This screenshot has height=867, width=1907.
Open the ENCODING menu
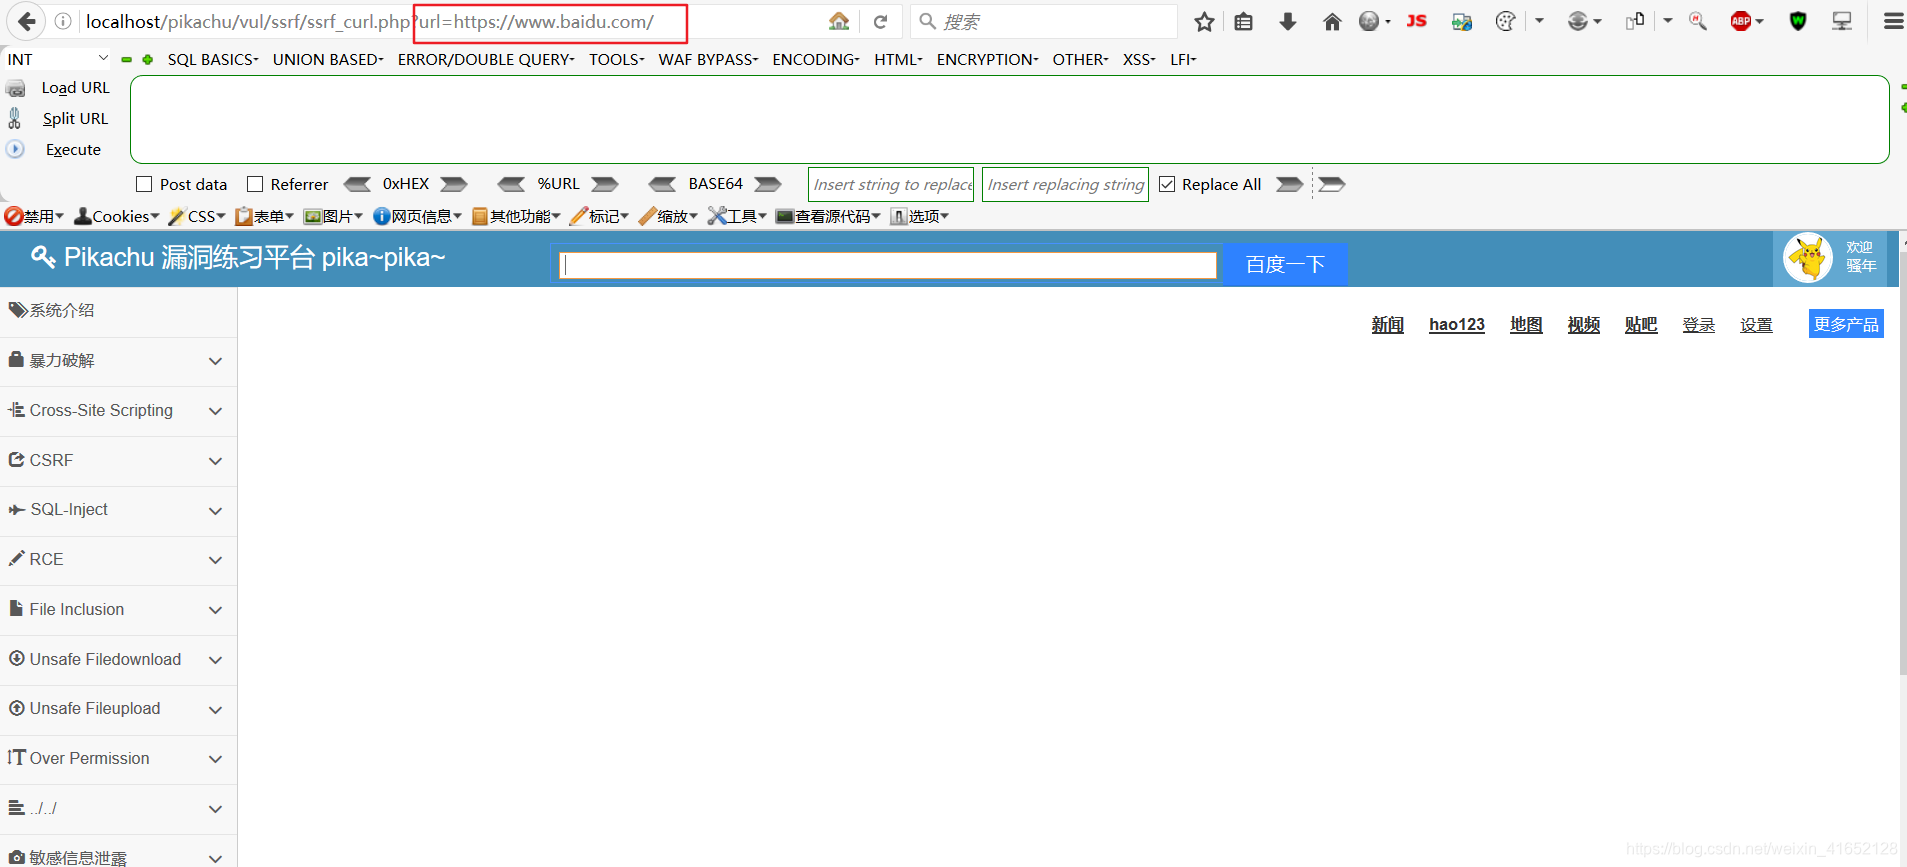(x=816, y=60)
